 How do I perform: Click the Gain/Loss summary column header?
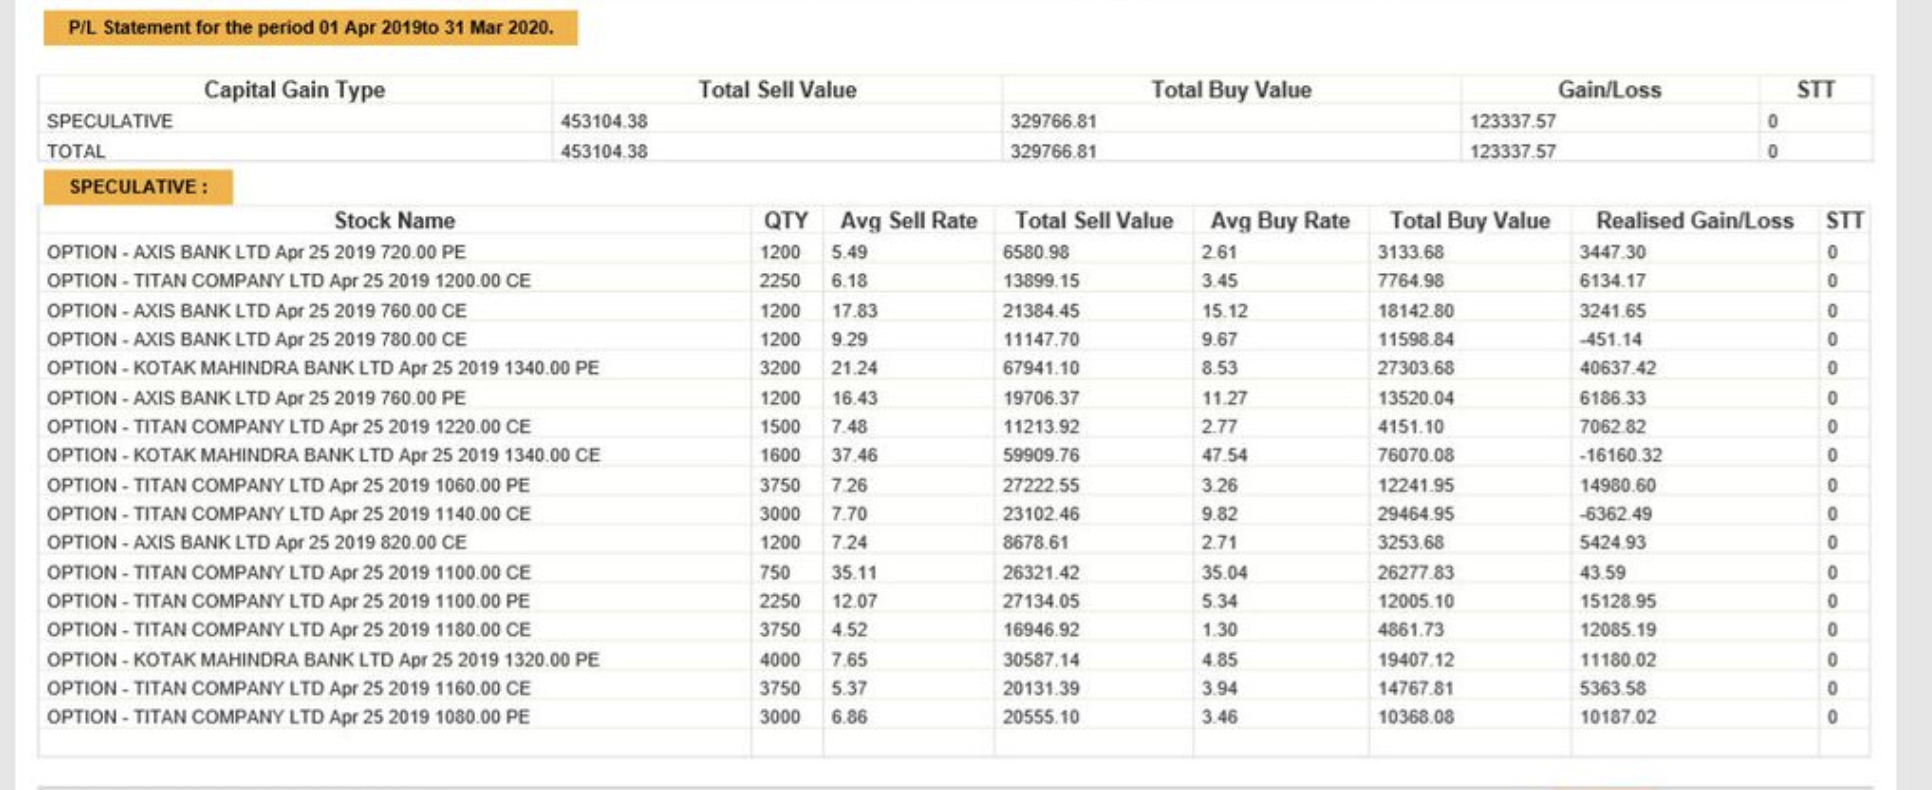click(1609, 90)
